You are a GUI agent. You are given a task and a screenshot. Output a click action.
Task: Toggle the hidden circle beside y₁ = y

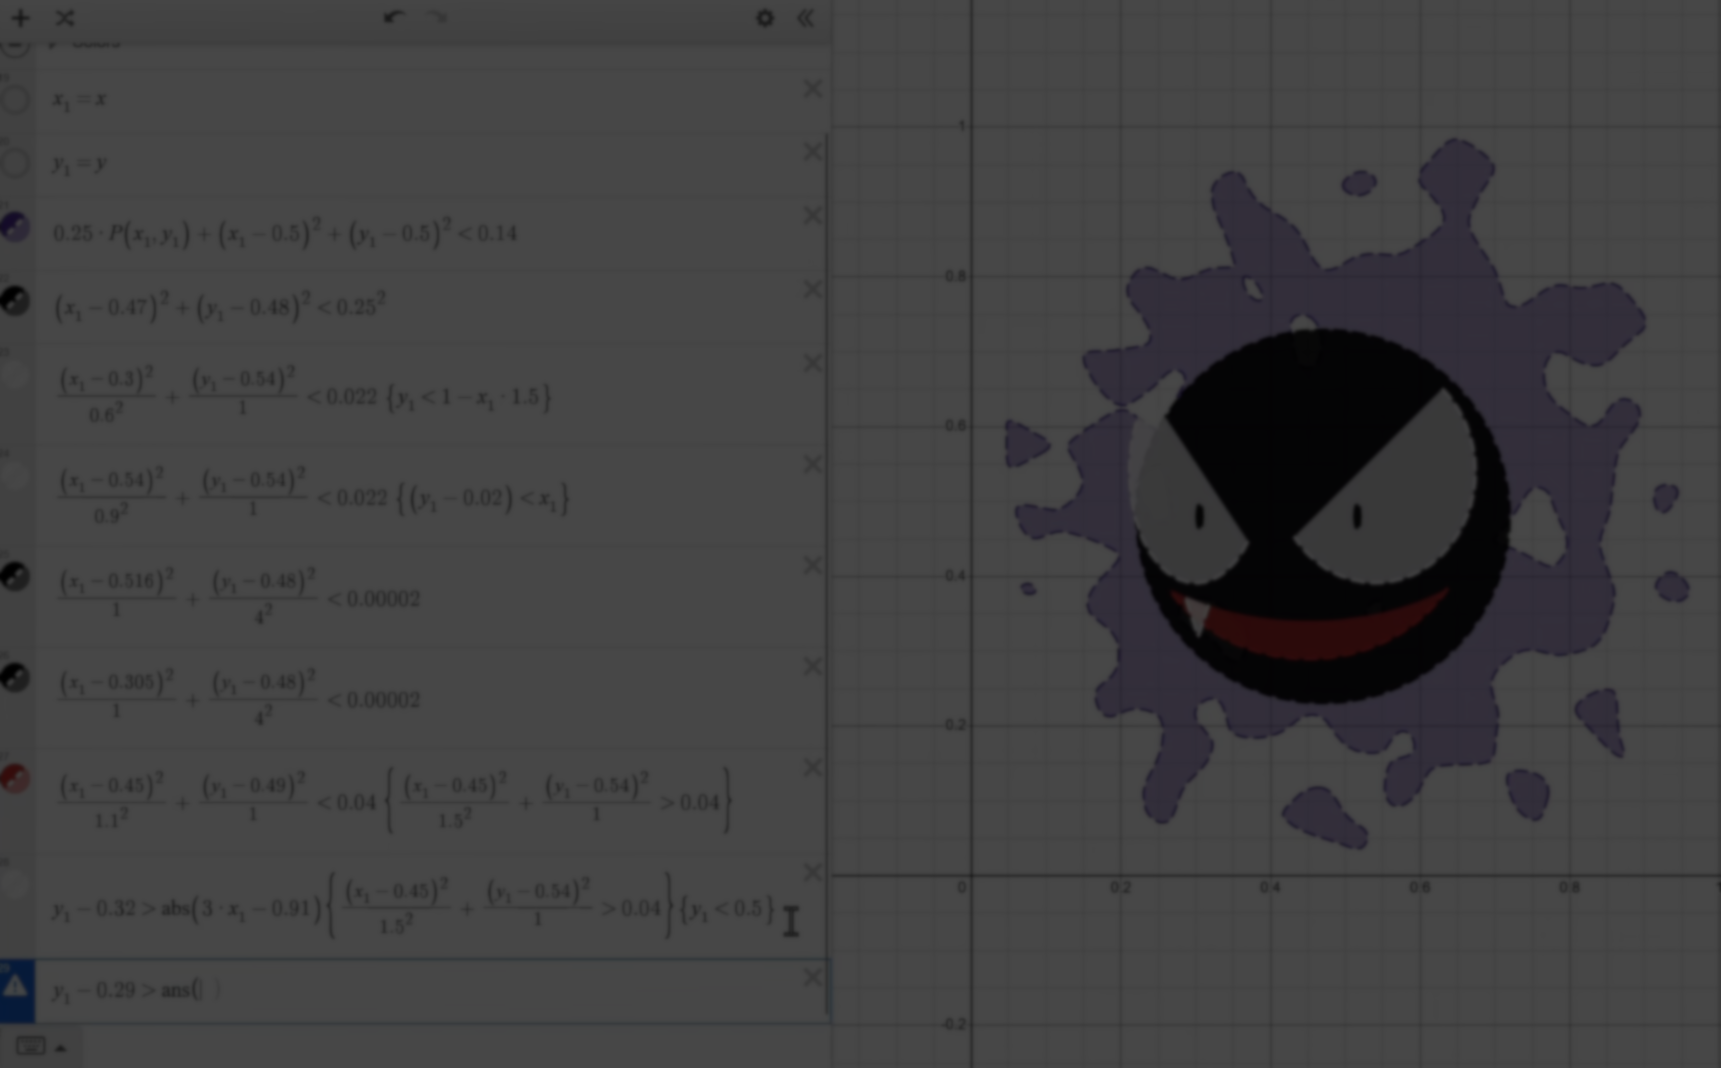(x=16, y=163)
